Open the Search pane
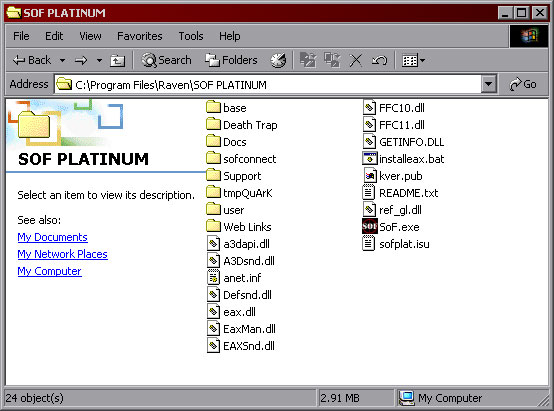The image size is (554, 411). pos(166,60)
